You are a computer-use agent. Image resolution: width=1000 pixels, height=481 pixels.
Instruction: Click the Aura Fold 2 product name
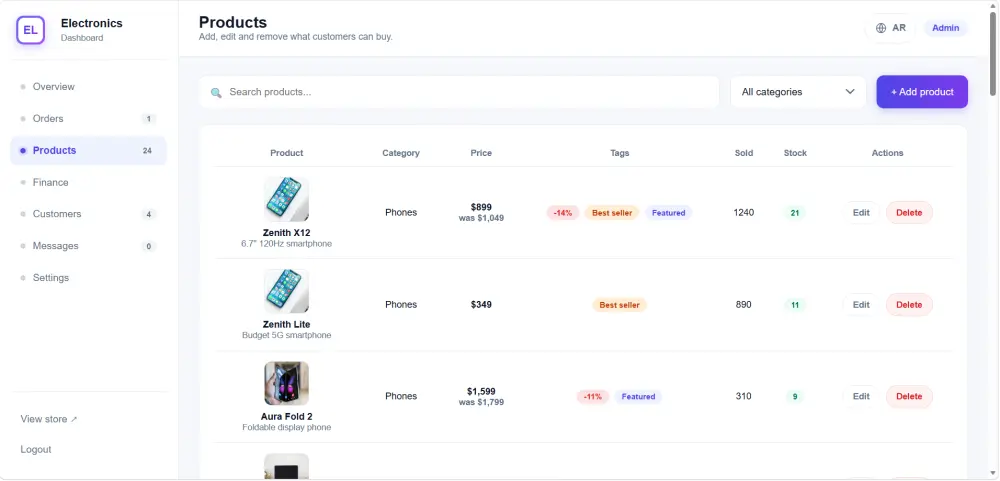pos(286,417)
